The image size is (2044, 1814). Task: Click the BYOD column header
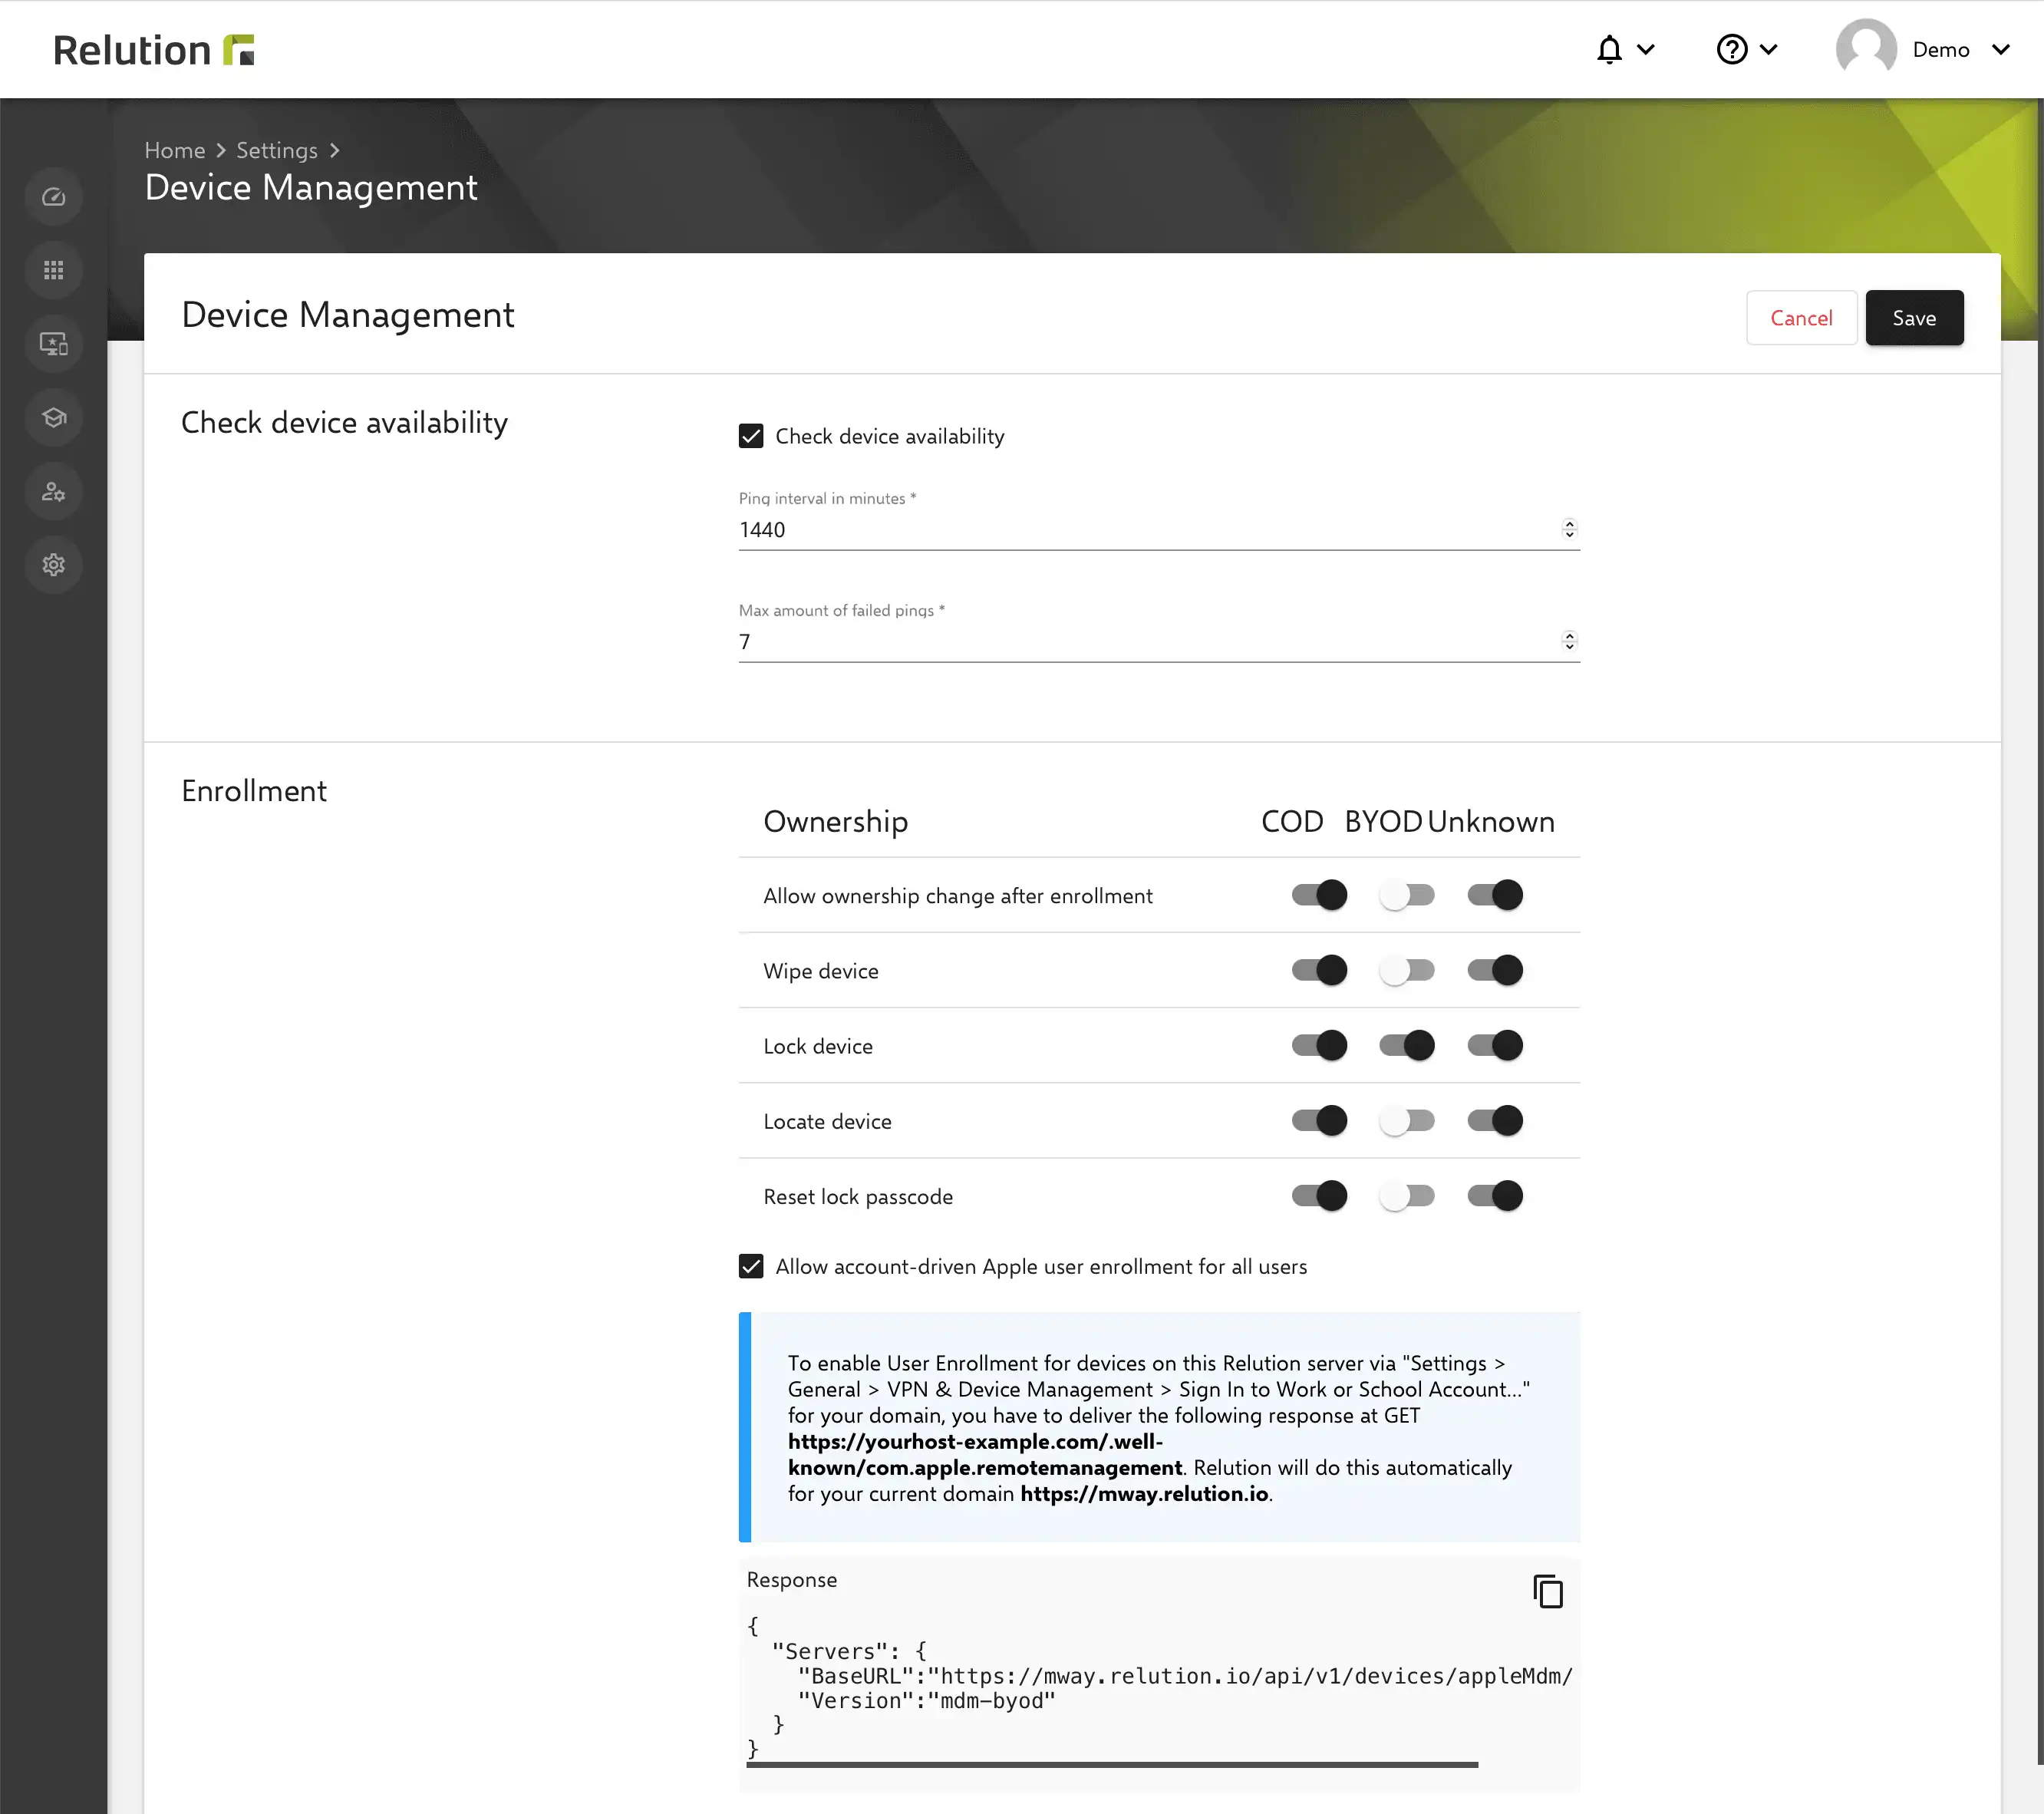(x=1383, y=821)
